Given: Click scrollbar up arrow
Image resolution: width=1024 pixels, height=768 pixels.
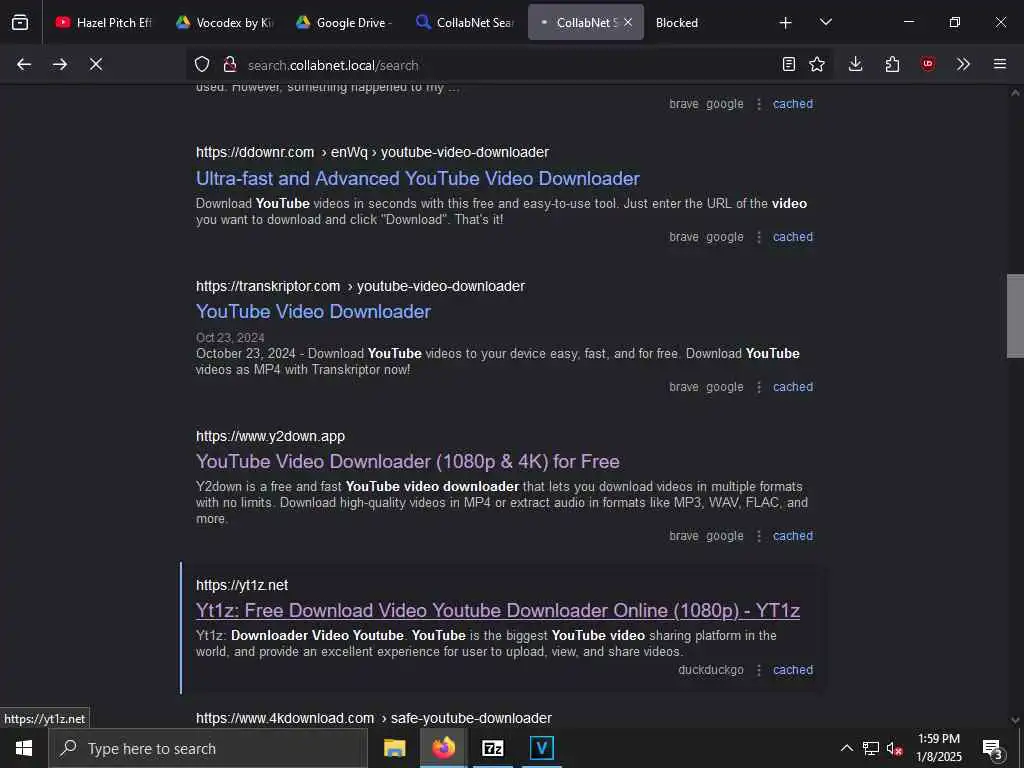Looking at the screenshot, I should 1015,93.
